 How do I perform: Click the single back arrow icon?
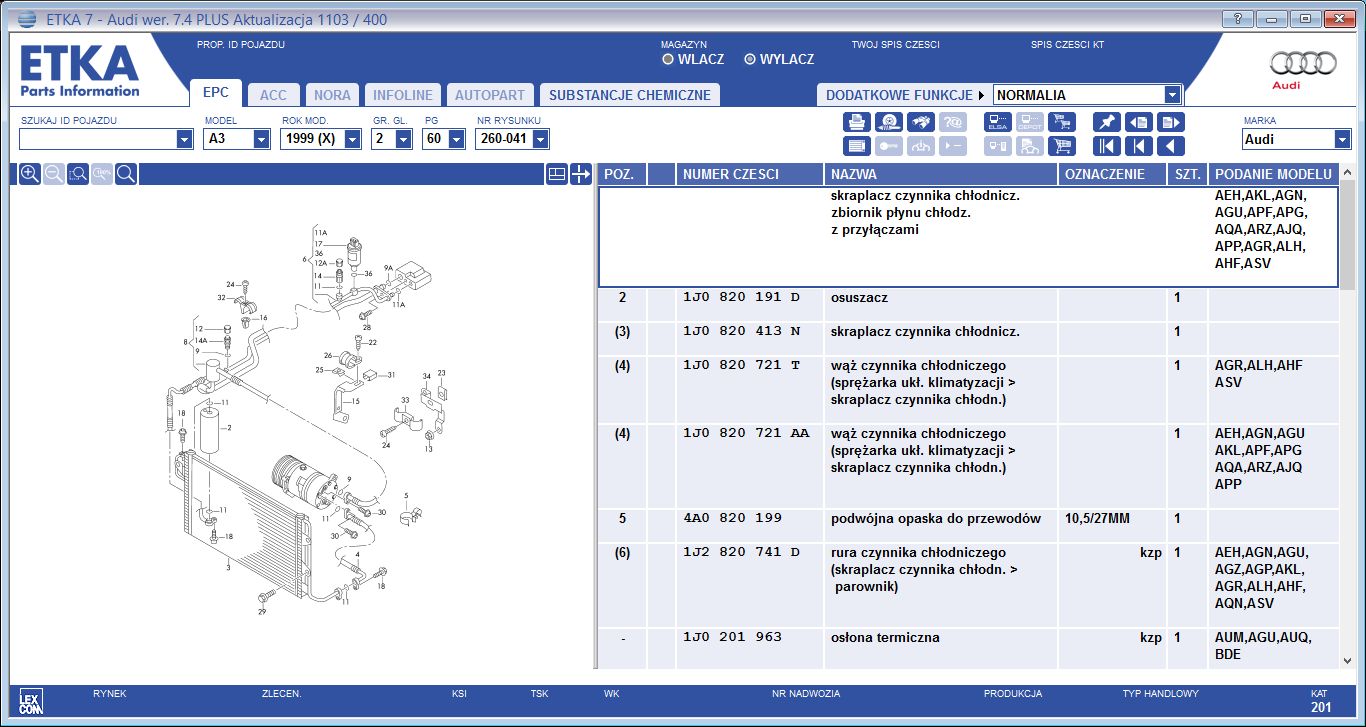pos(1171,146)
